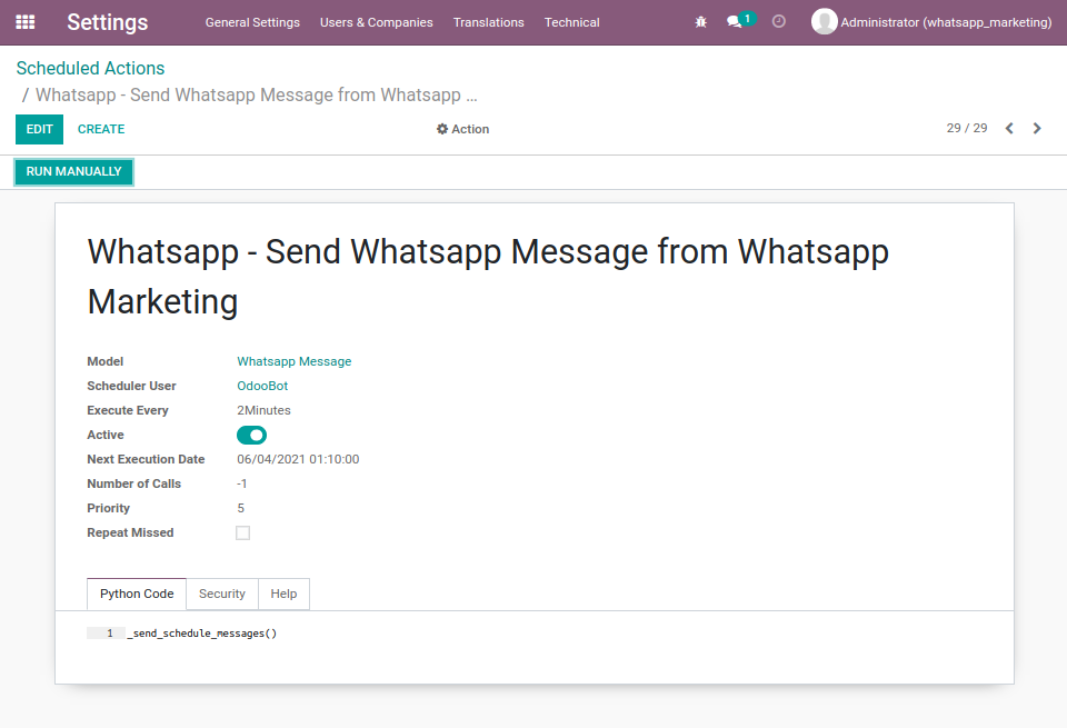Viewport: 1067px width, 728px height.
Task: Click the _send_schedule_messages() code line
Action: pyautogui.click(x=202, y=633)
